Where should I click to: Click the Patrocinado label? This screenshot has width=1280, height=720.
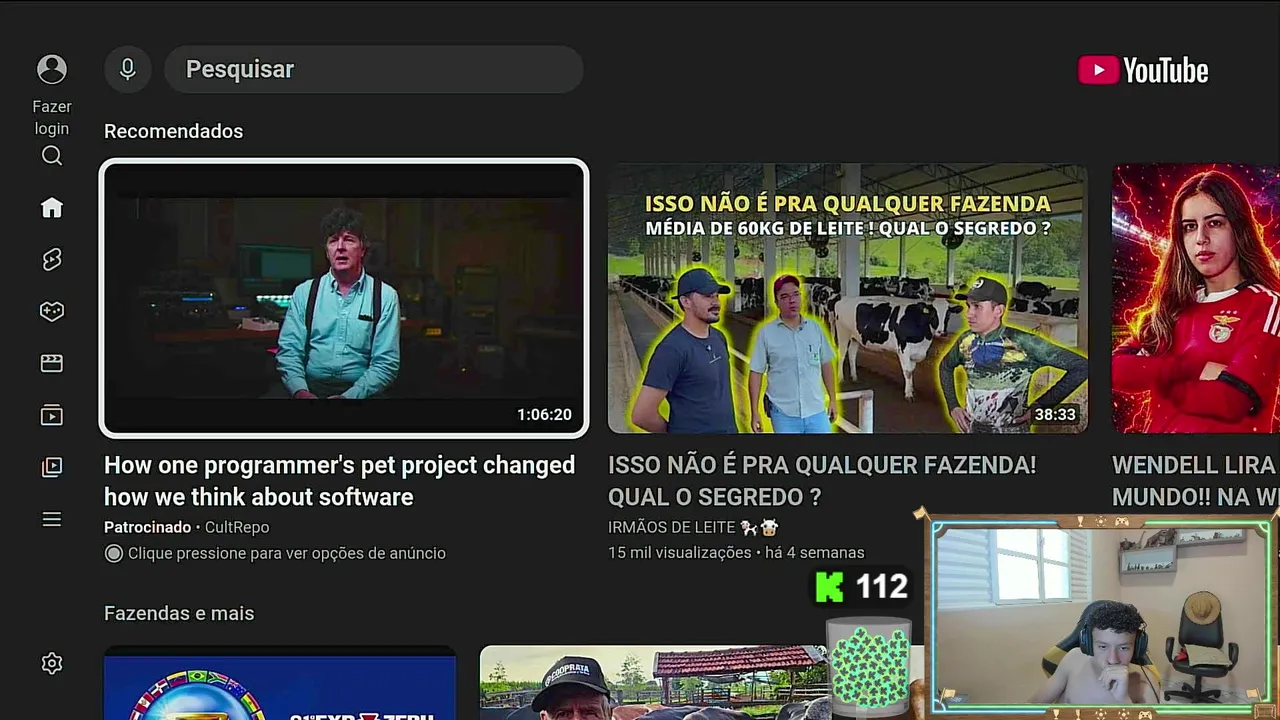coord(147,527)
